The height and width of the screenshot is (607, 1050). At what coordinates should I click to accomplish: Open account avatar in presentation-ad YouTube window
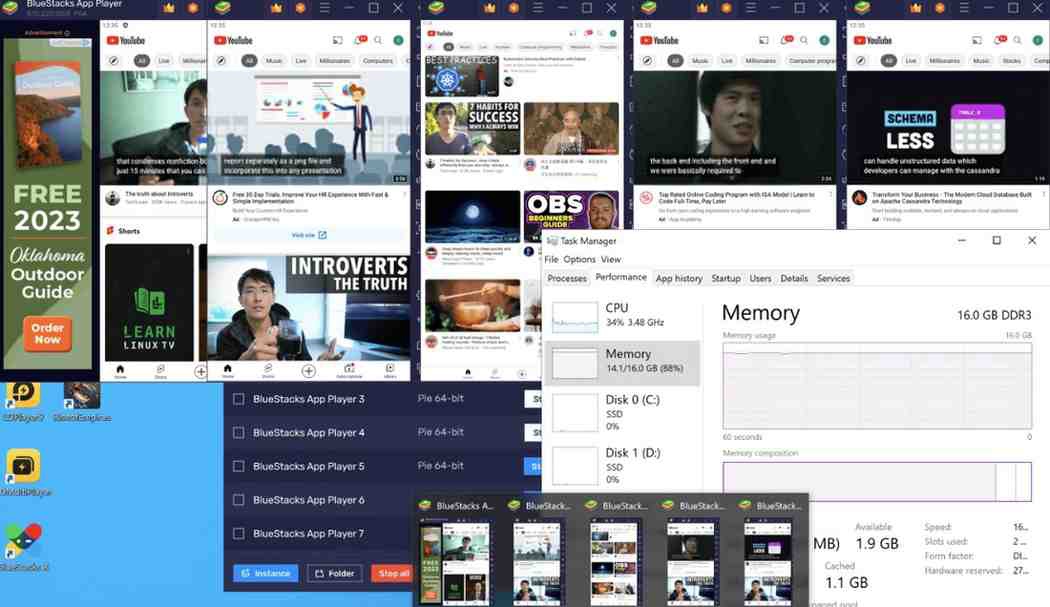pyautogui.click(x=398, y=40)
